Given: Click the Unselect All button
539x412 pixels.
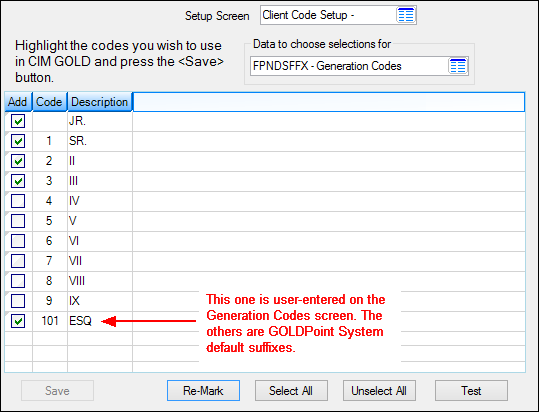Looking at the screenshot, I should 379,390.
